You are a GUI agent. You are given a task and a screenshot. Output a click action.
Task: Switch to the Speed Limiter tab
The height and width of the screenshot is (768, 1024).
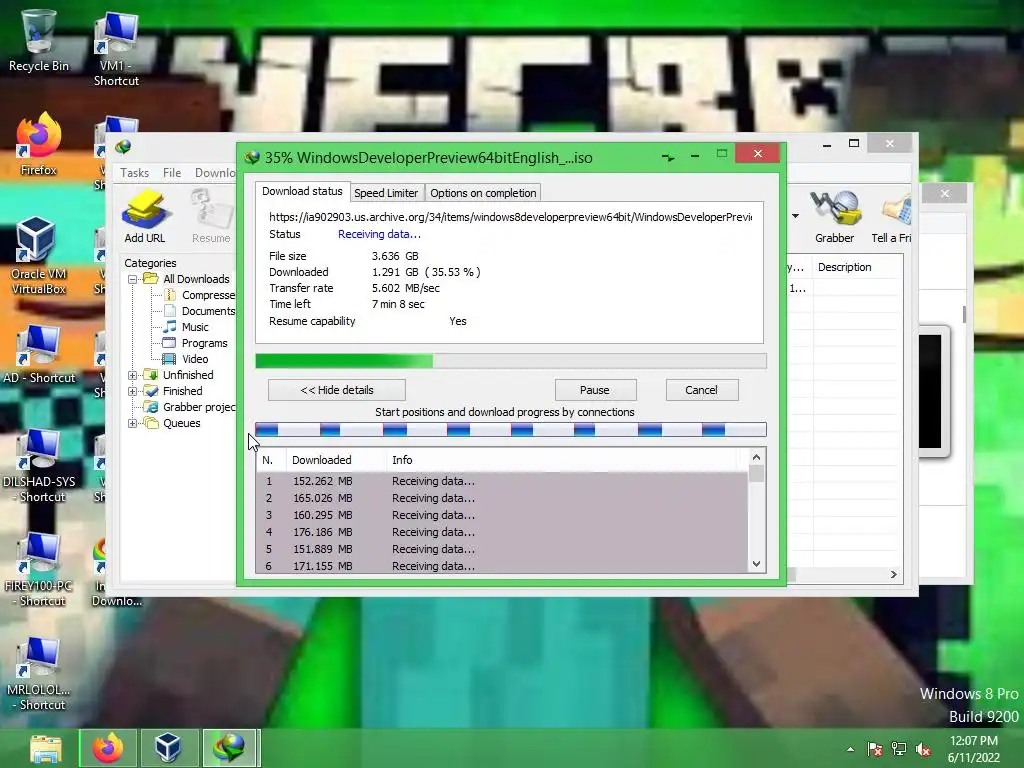point(386,193)
